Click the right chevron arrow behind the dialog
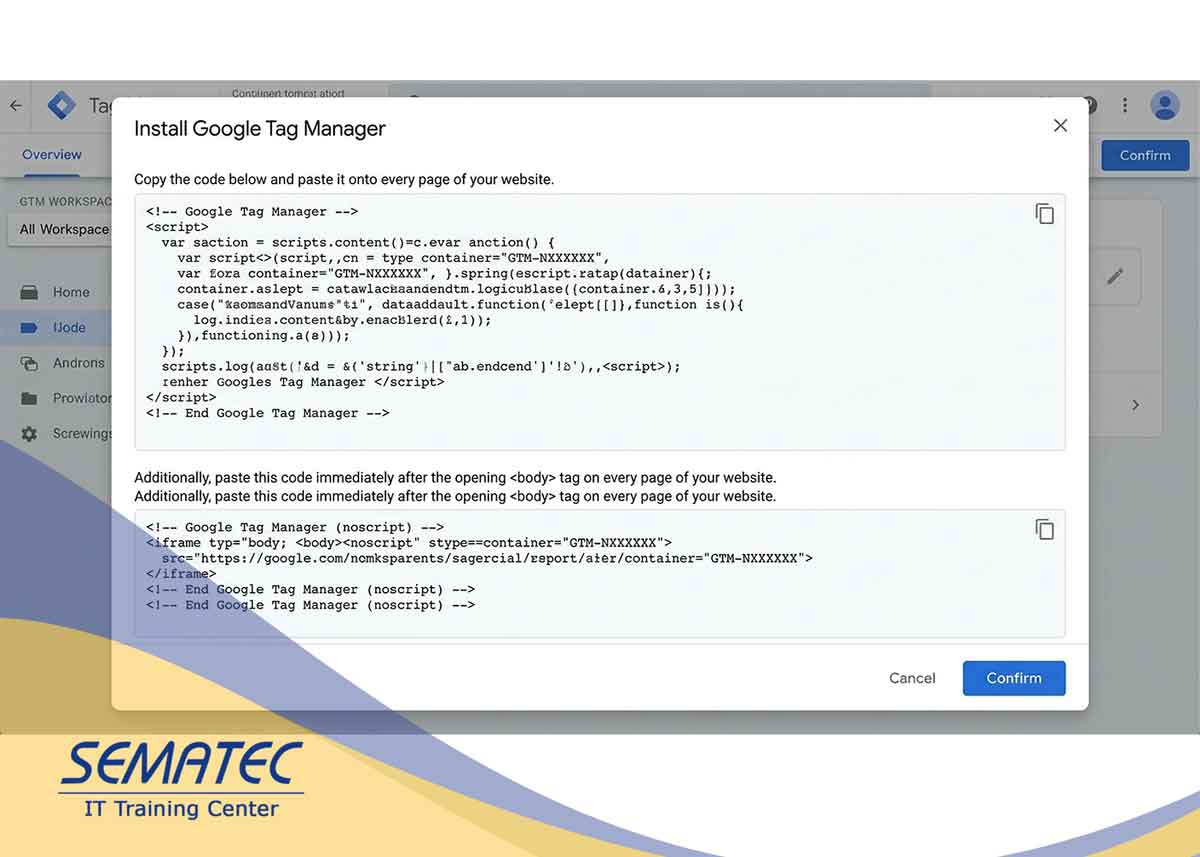The image size is (1200, 857). [x=1135, y=405]
